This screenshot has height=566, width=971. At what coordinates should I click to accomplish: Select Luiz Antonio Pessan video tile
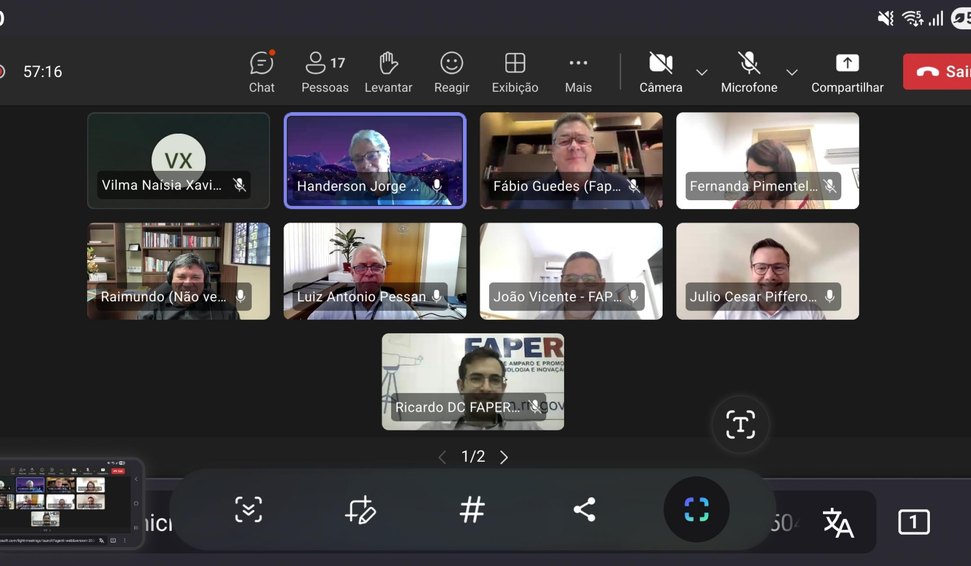pyautogui.click(x=375, y=271)
